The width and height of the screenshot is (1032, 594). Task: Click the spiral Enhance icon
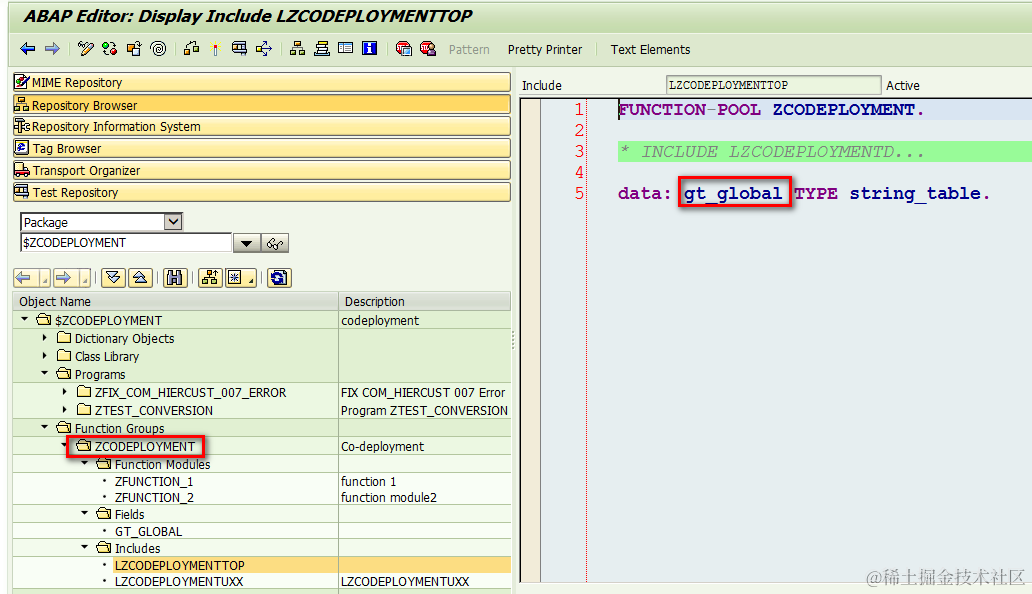[159, 49]
